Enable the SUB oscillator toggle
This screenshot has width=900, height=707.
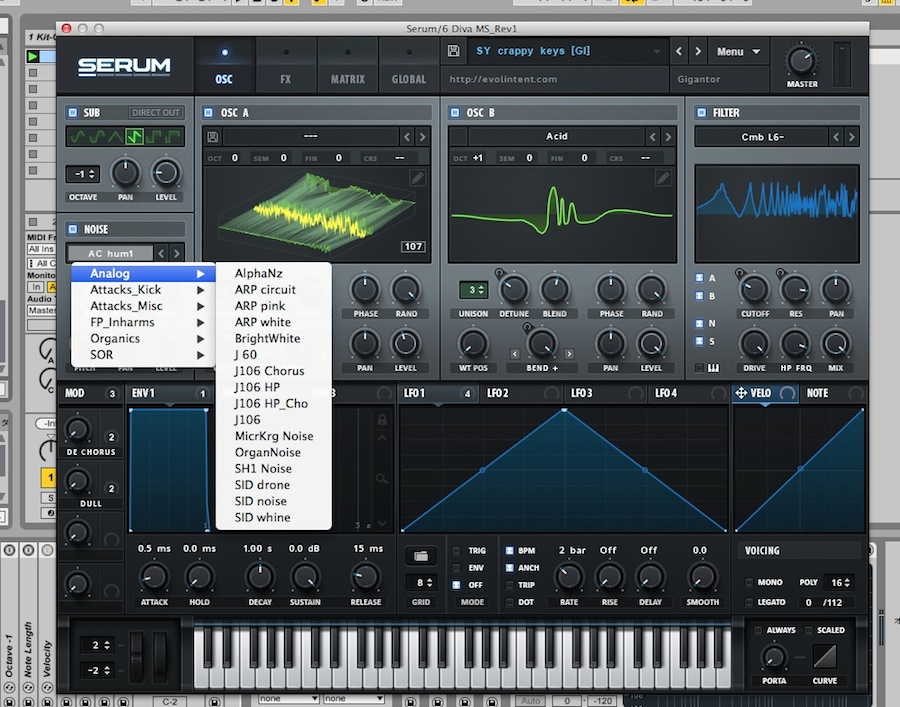click(73, 112)
